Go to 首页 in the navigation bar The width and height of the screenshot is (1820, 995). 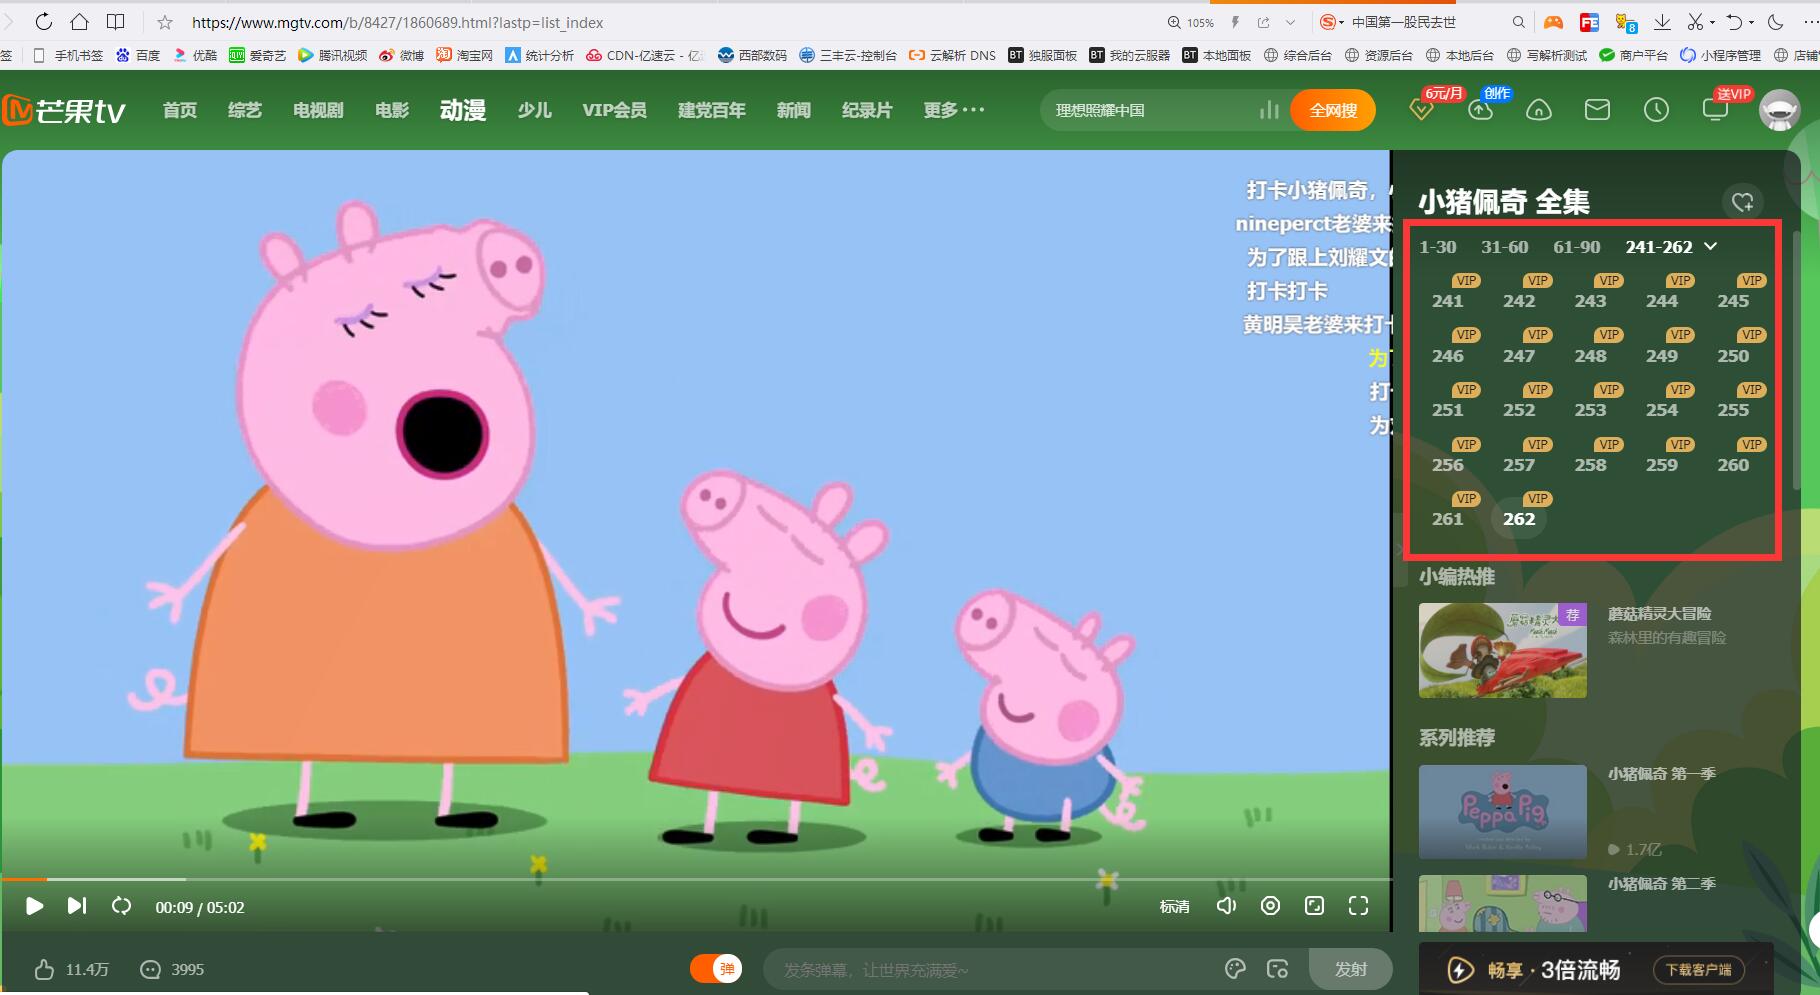[x=180, y=110]
